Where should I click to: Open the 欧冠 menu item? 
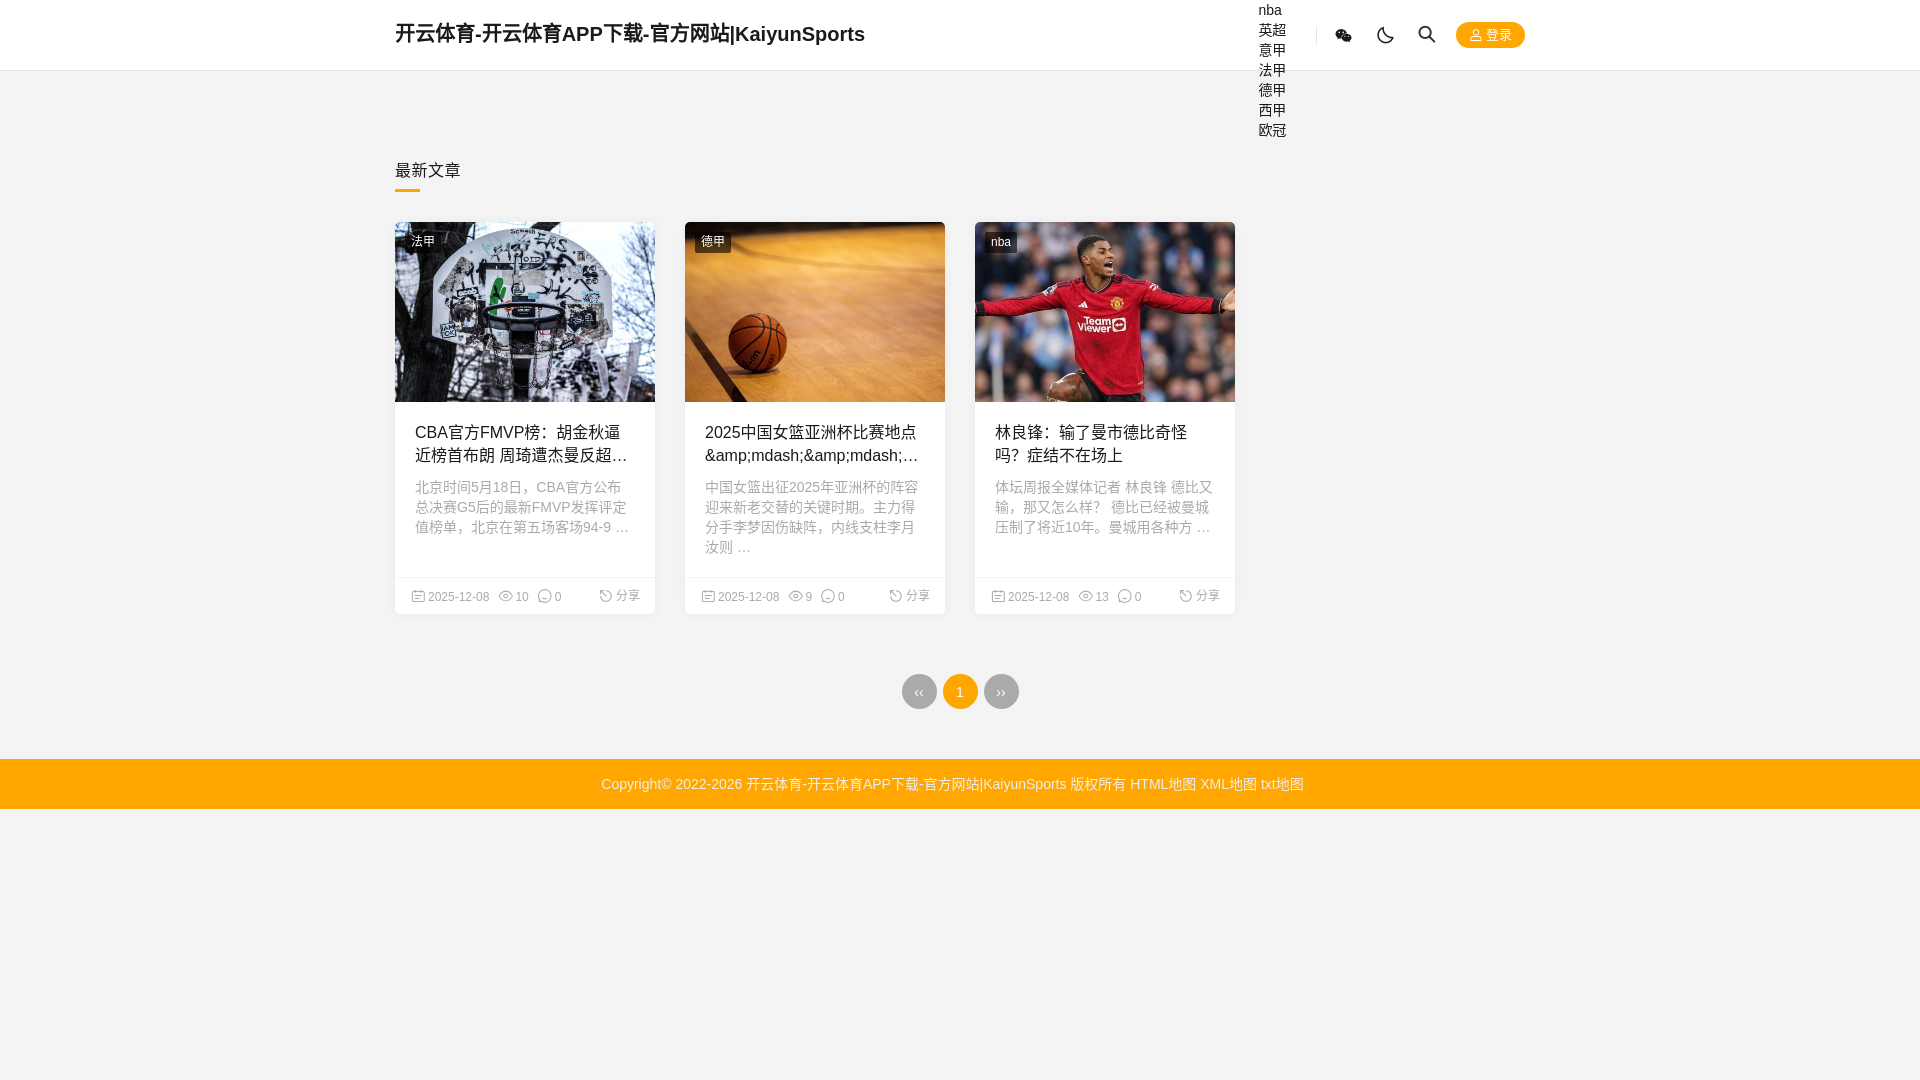pyautogui.click(x=1272, y=130)
